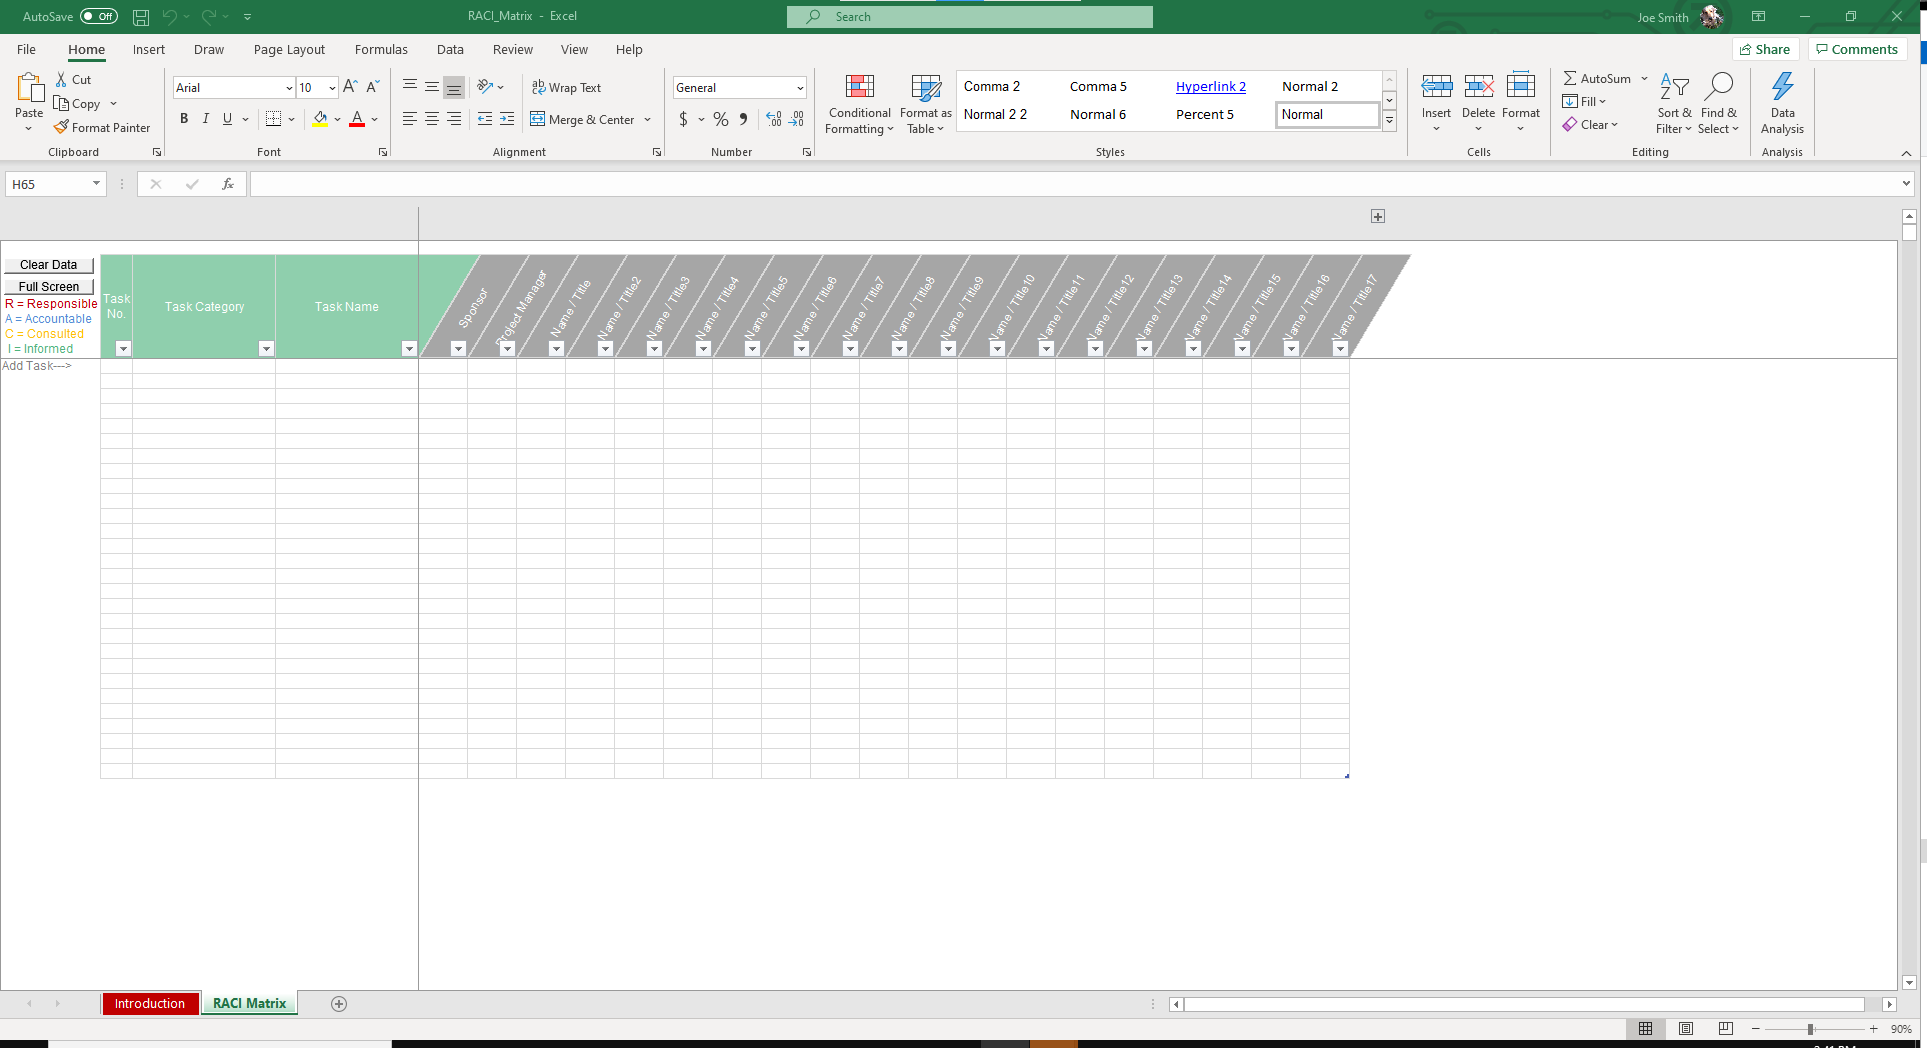Click the Search box in title bar
The image size is (1927, 1048).
point(970,17)
